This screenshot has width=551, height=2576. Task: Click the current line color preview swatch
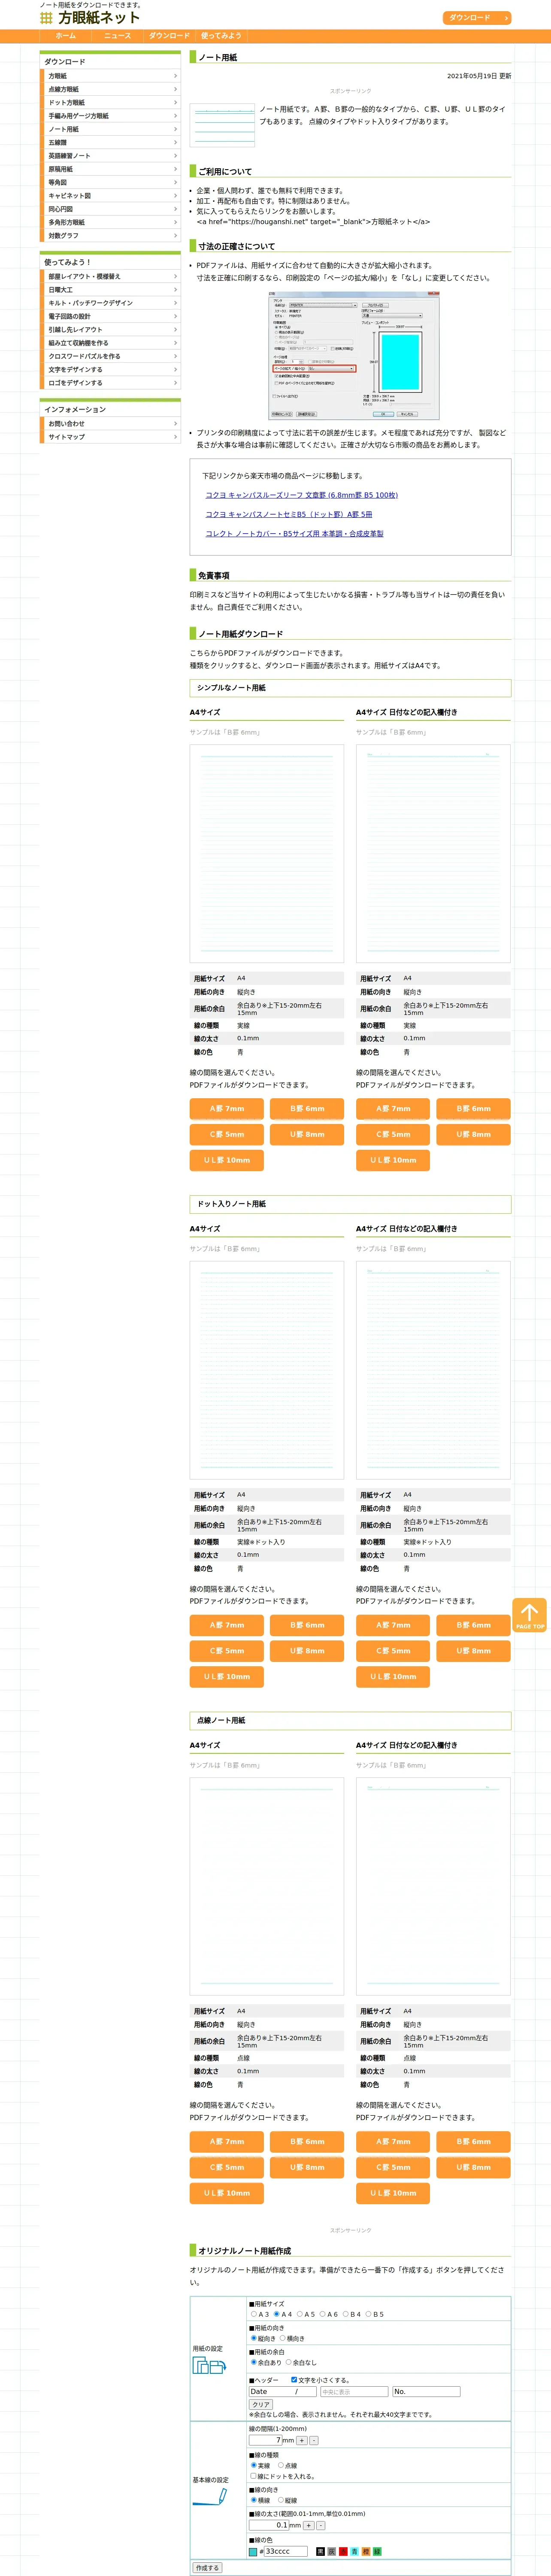pos(253,2551)
